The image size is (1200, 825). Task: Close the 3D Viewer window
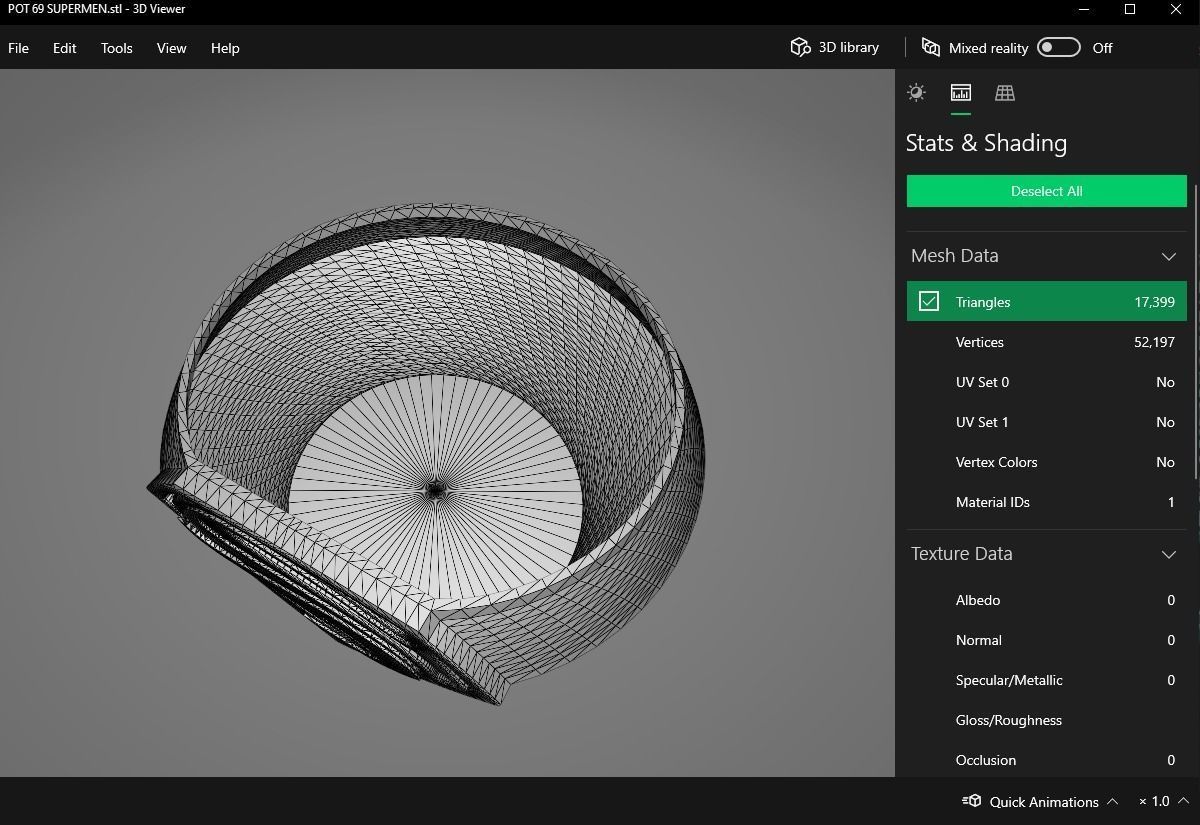point(1176,9)
